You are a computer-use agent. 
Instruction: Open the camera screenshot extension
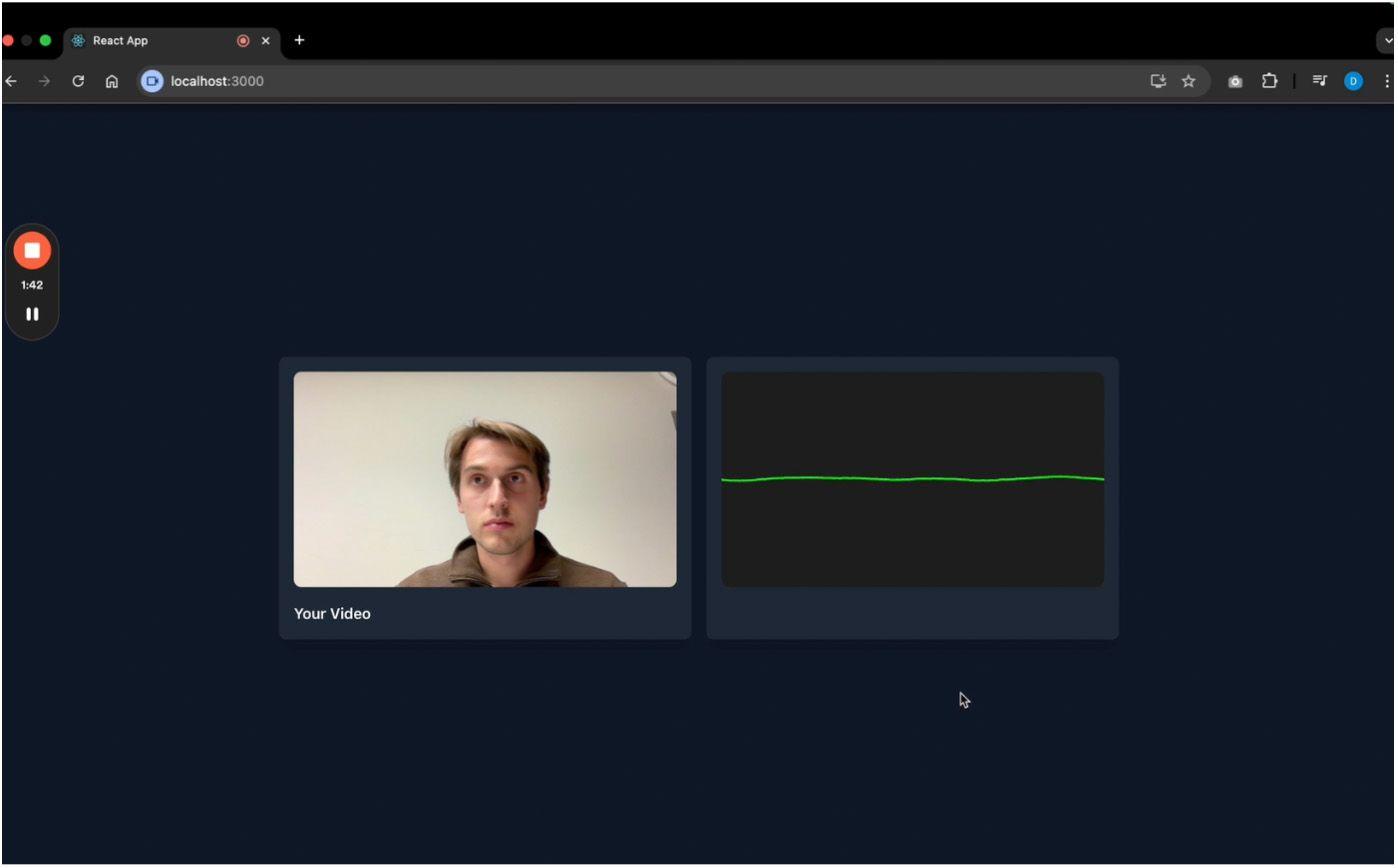pyautogui.click(x=1235, y=82)
